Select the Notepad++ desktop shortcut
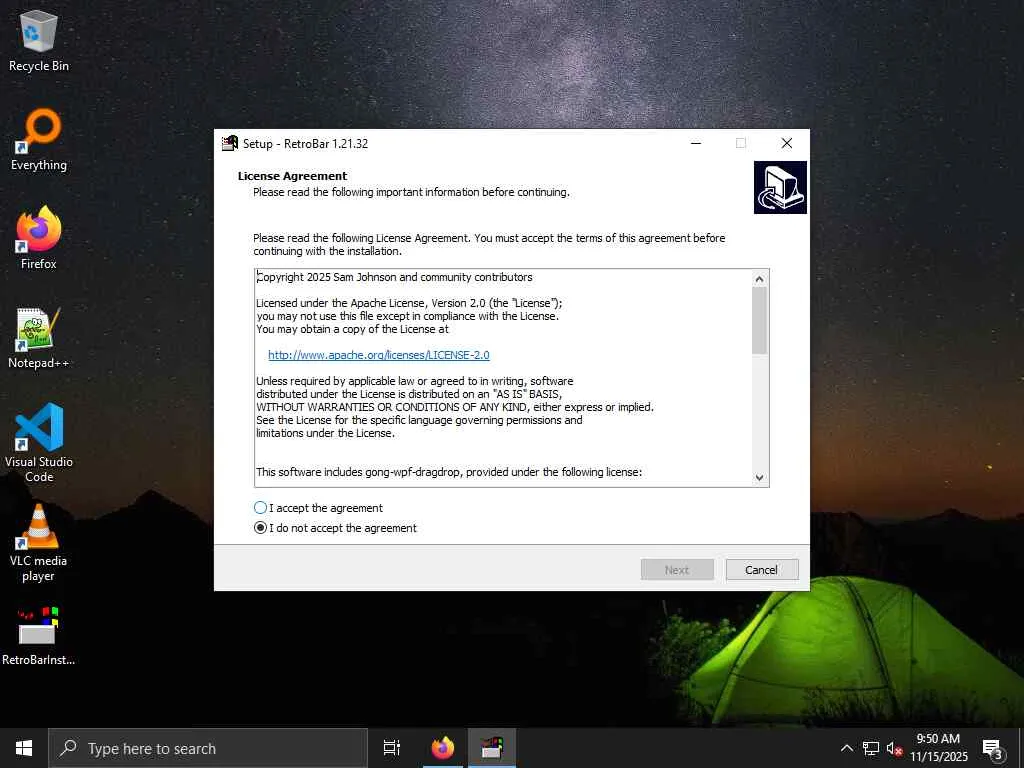This screenshot has width=1024, height=768. [39, 338]
